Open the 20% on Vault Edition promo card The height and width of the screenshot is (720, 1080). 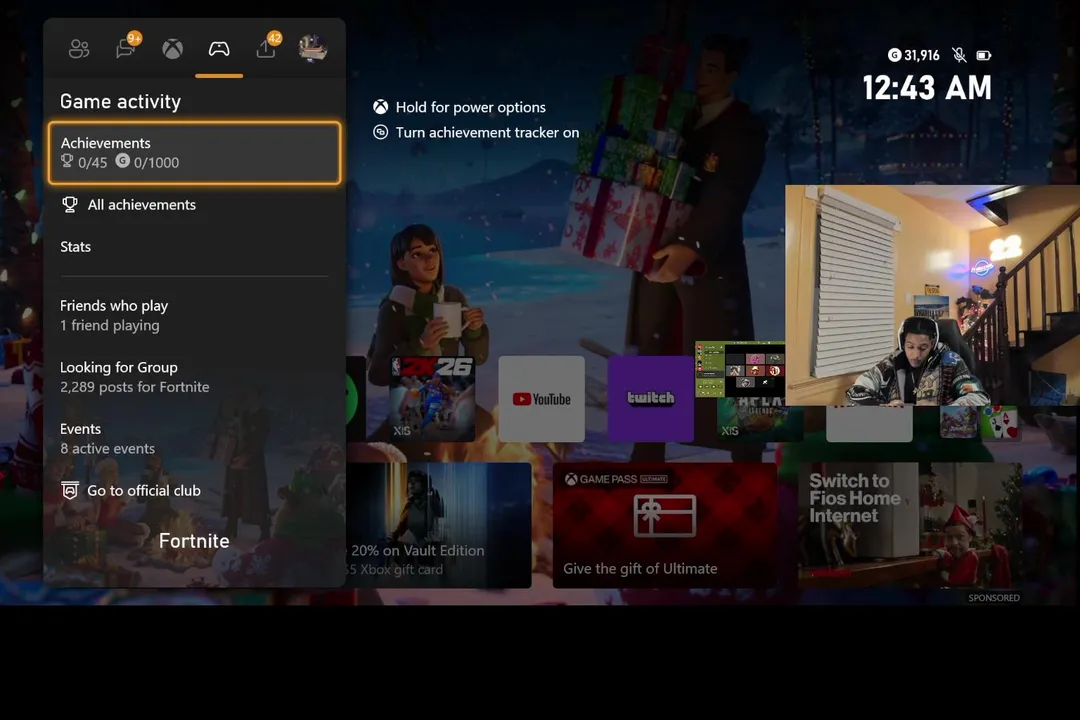coord(439,525)
